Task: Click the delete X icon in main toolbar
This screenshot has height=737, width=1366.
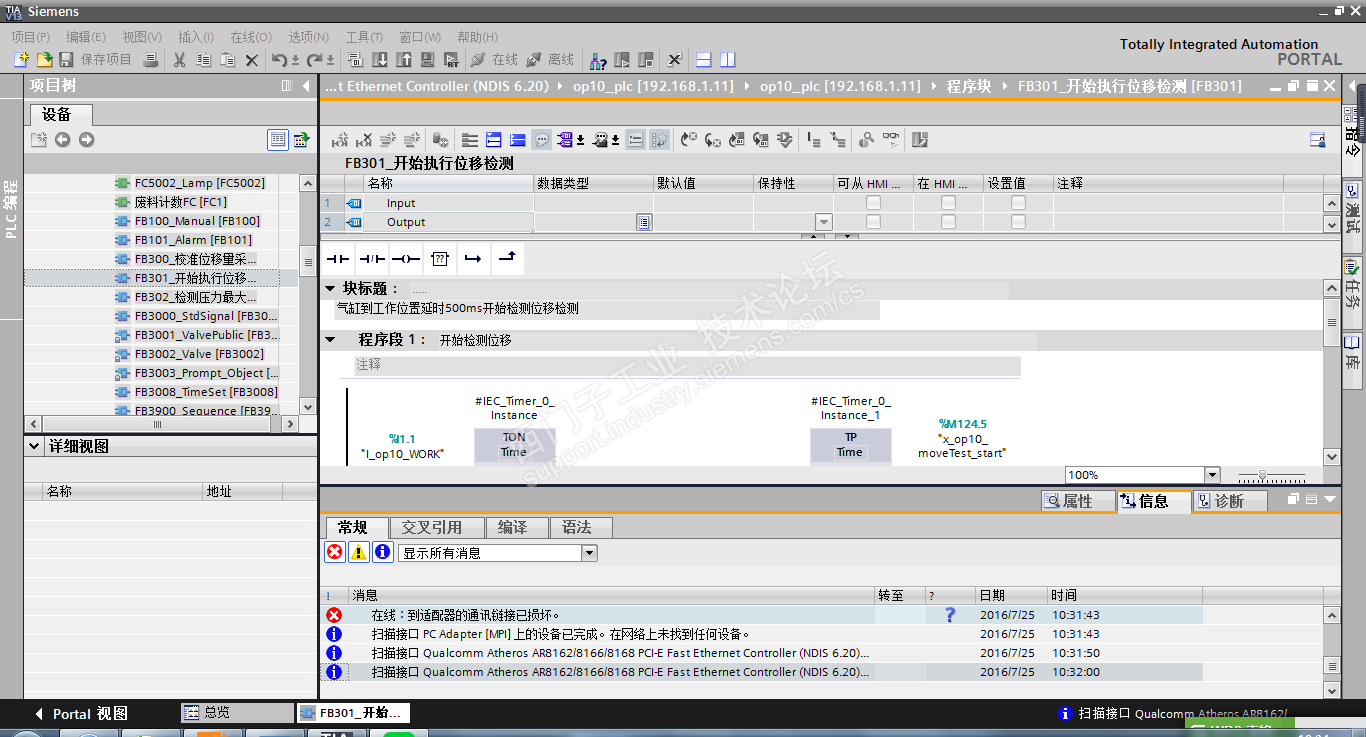Action: tap(252, 60)
